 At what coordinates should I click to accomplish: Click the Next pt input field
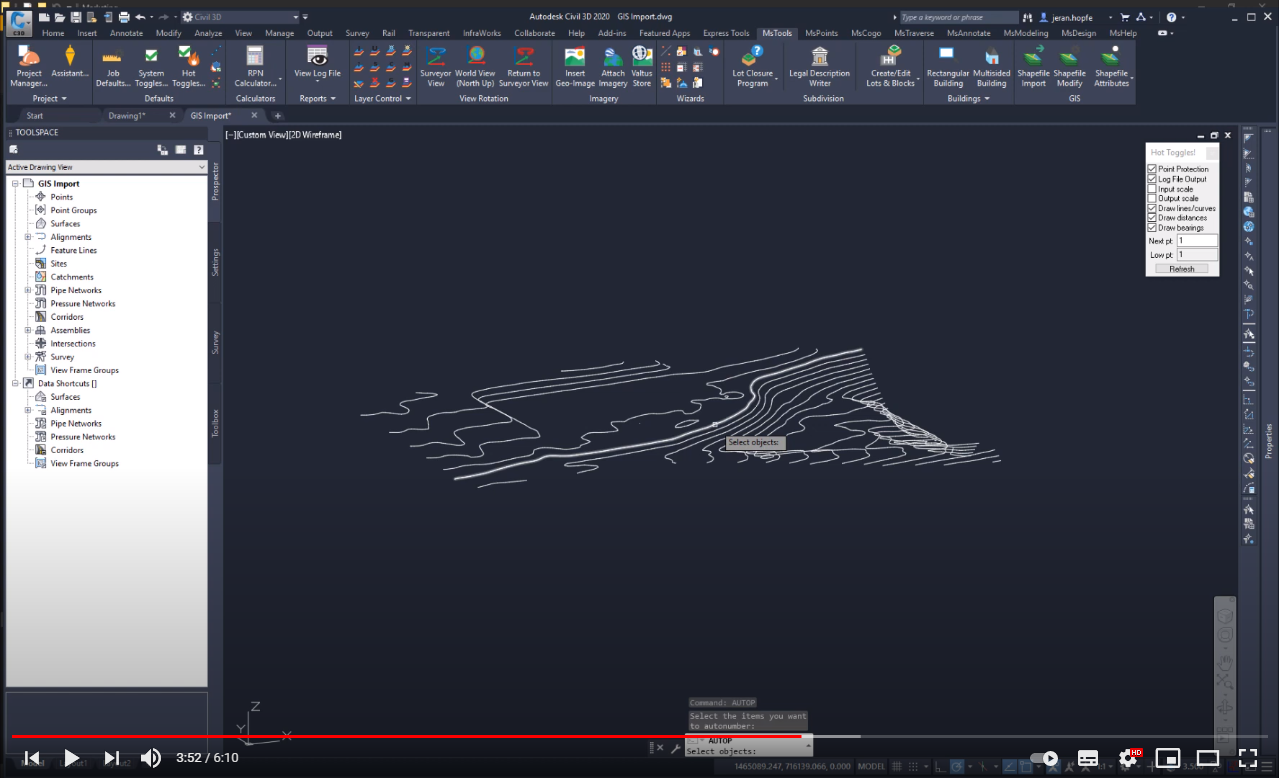(1196, 241)
